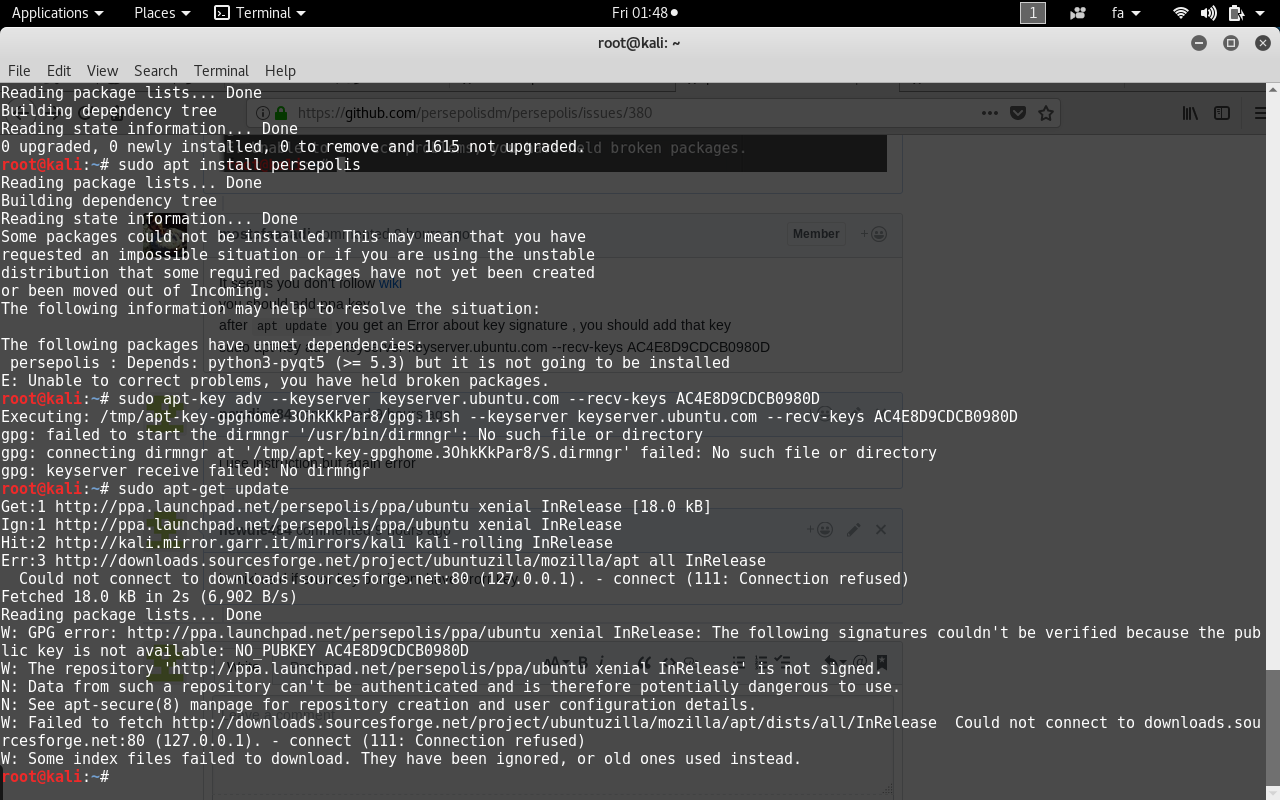Add reaction beside the Member badge
Image resolution: width=1280 pixels, height=800 pixels.
874,234
